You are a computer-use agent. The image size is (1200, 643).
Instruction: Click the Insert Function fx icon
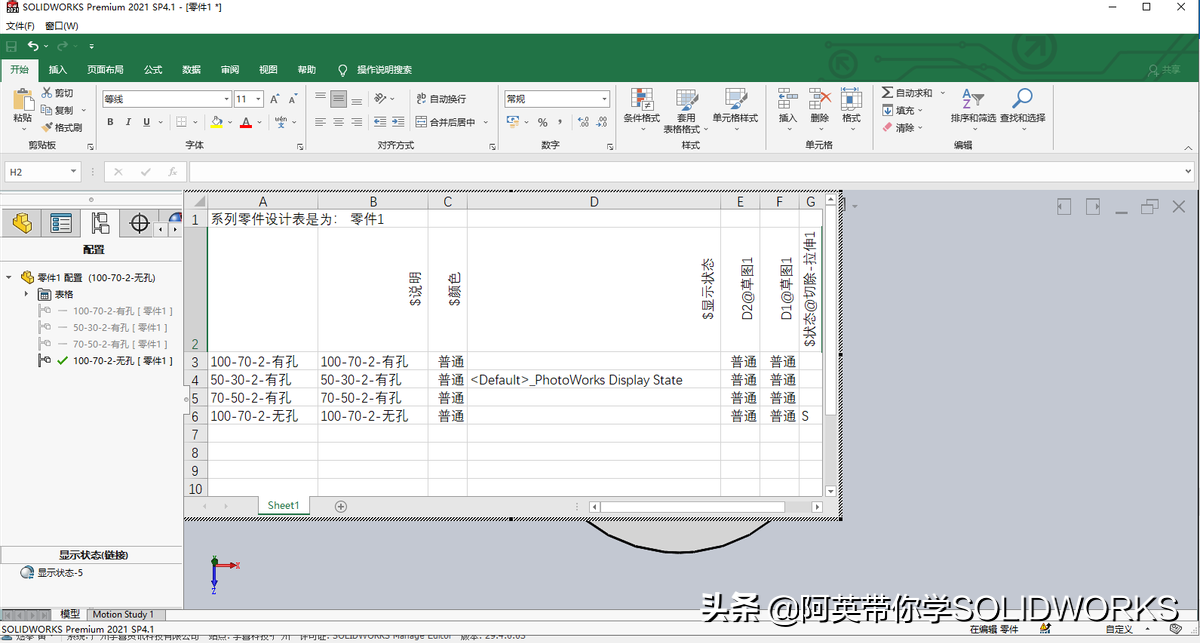pyautogui.click(x=172, y=172)
